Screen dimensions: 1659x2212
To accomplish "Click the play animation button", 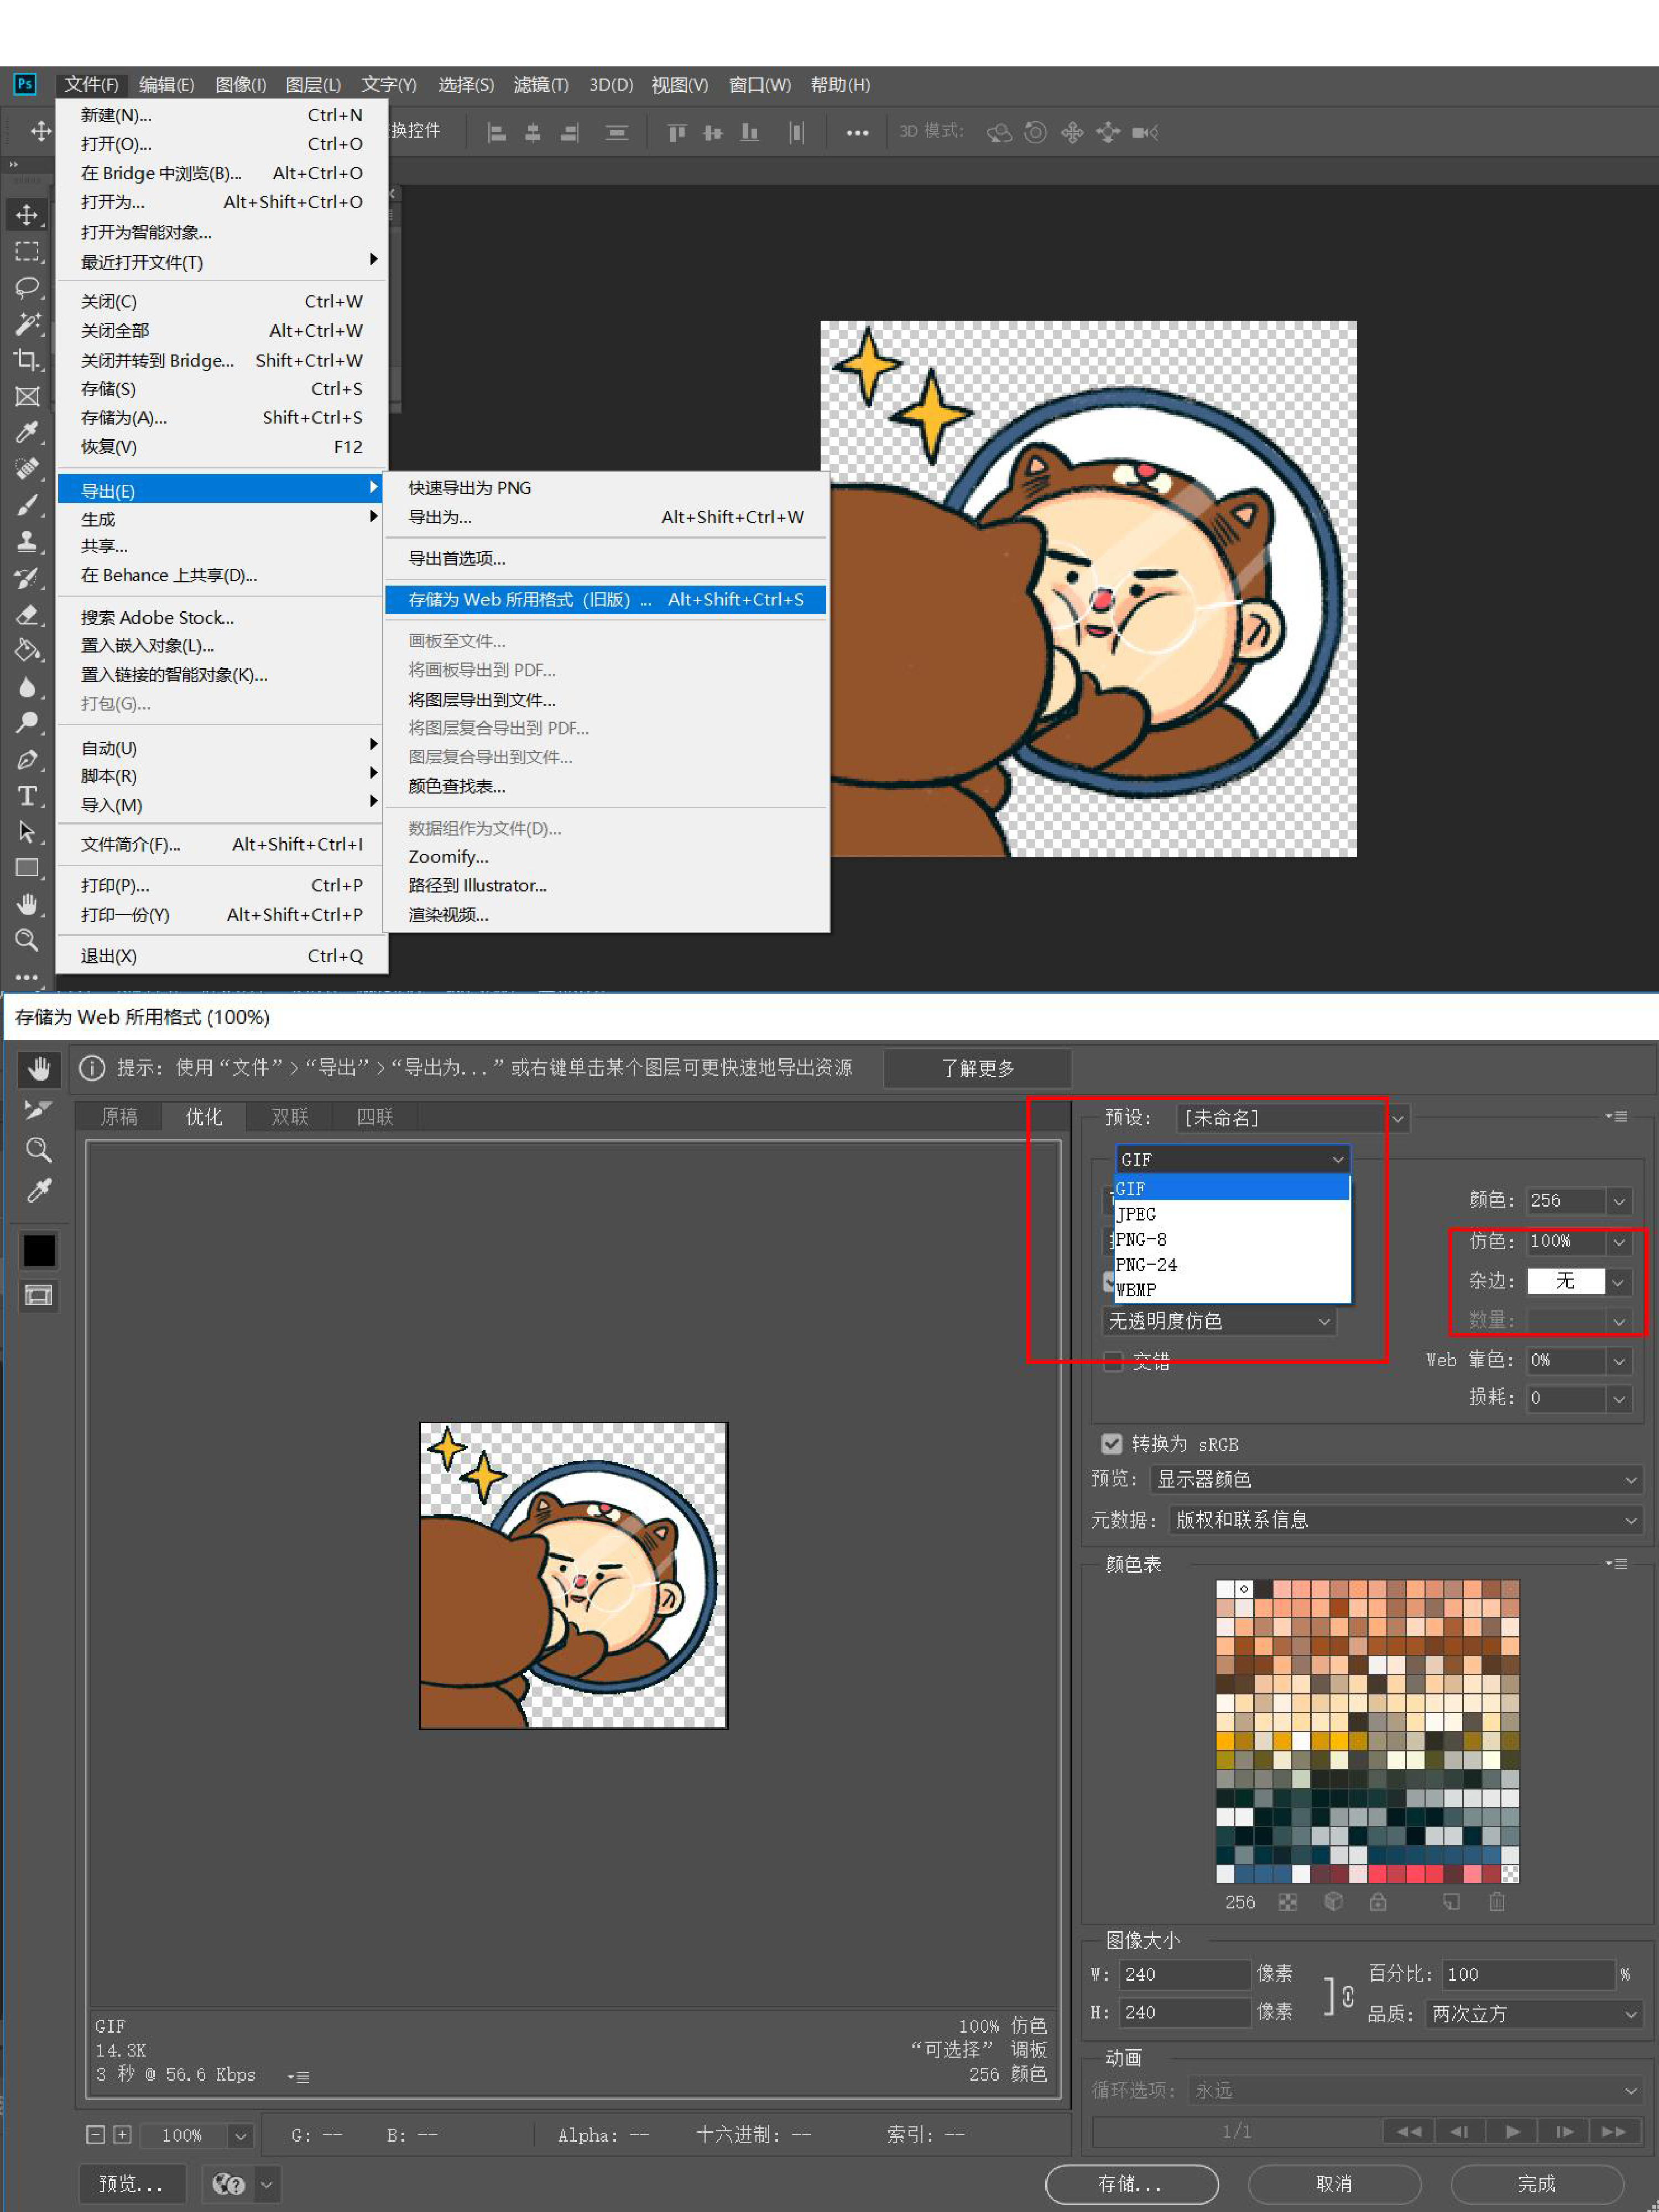I will 1512,2131.
